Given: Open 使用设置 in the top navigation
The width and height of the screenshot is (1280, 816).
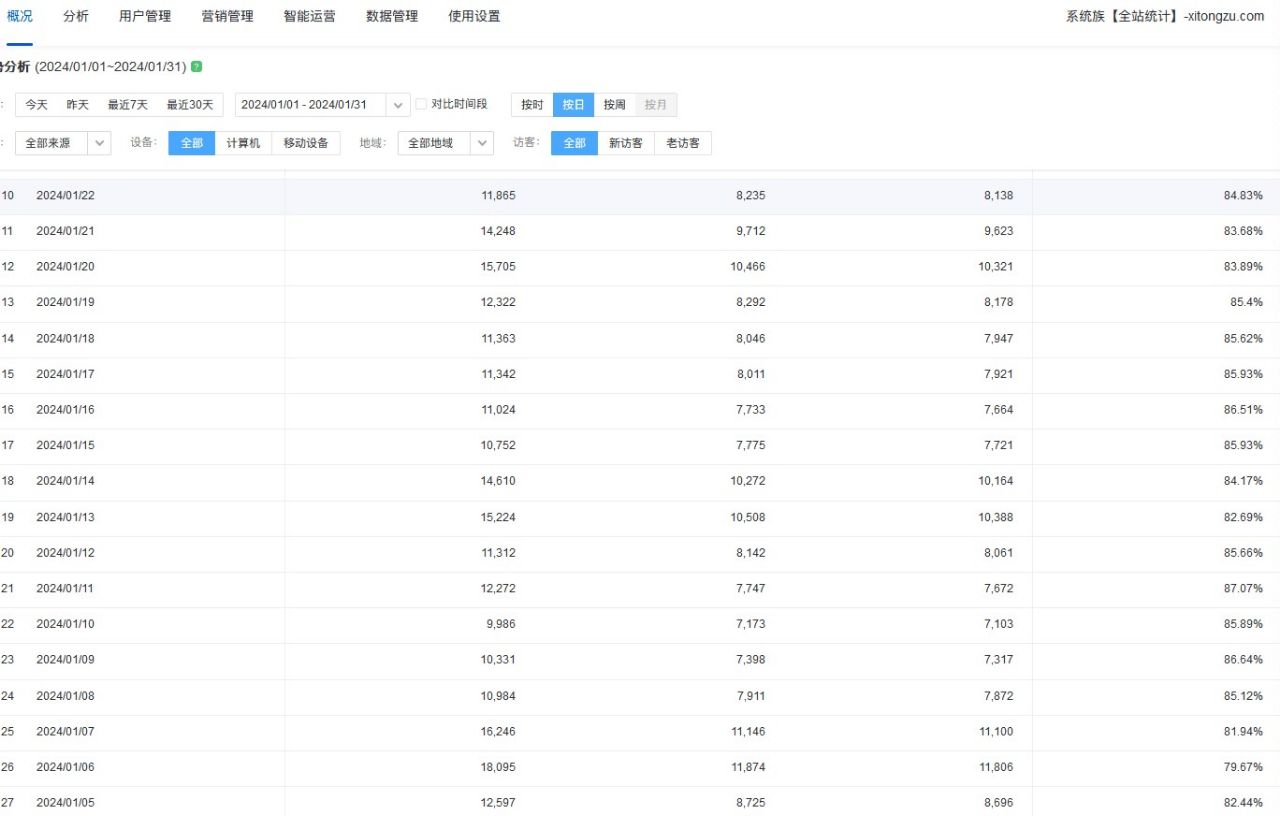Looking at the screenshot, I should (474, 16).
